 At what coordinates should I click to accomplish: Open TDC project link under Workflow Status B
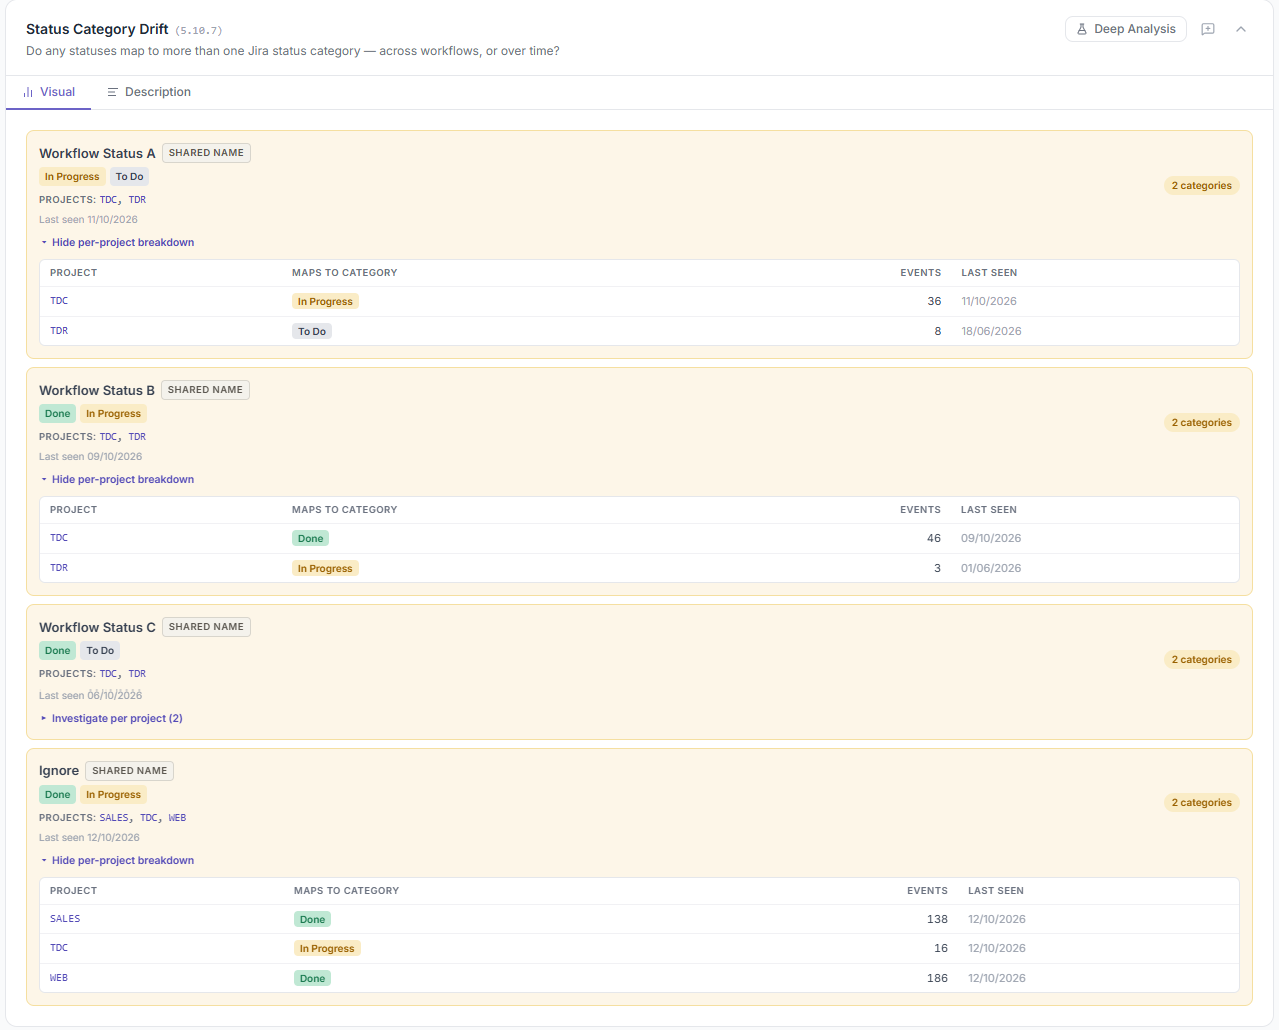[108, 437]
